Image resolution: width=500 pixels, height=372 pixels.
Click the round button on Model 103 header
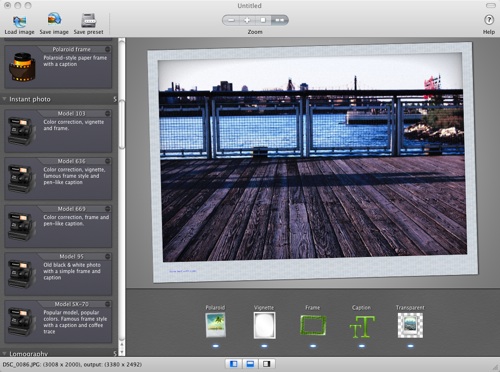pyautogui.click(x=108, y=113)
